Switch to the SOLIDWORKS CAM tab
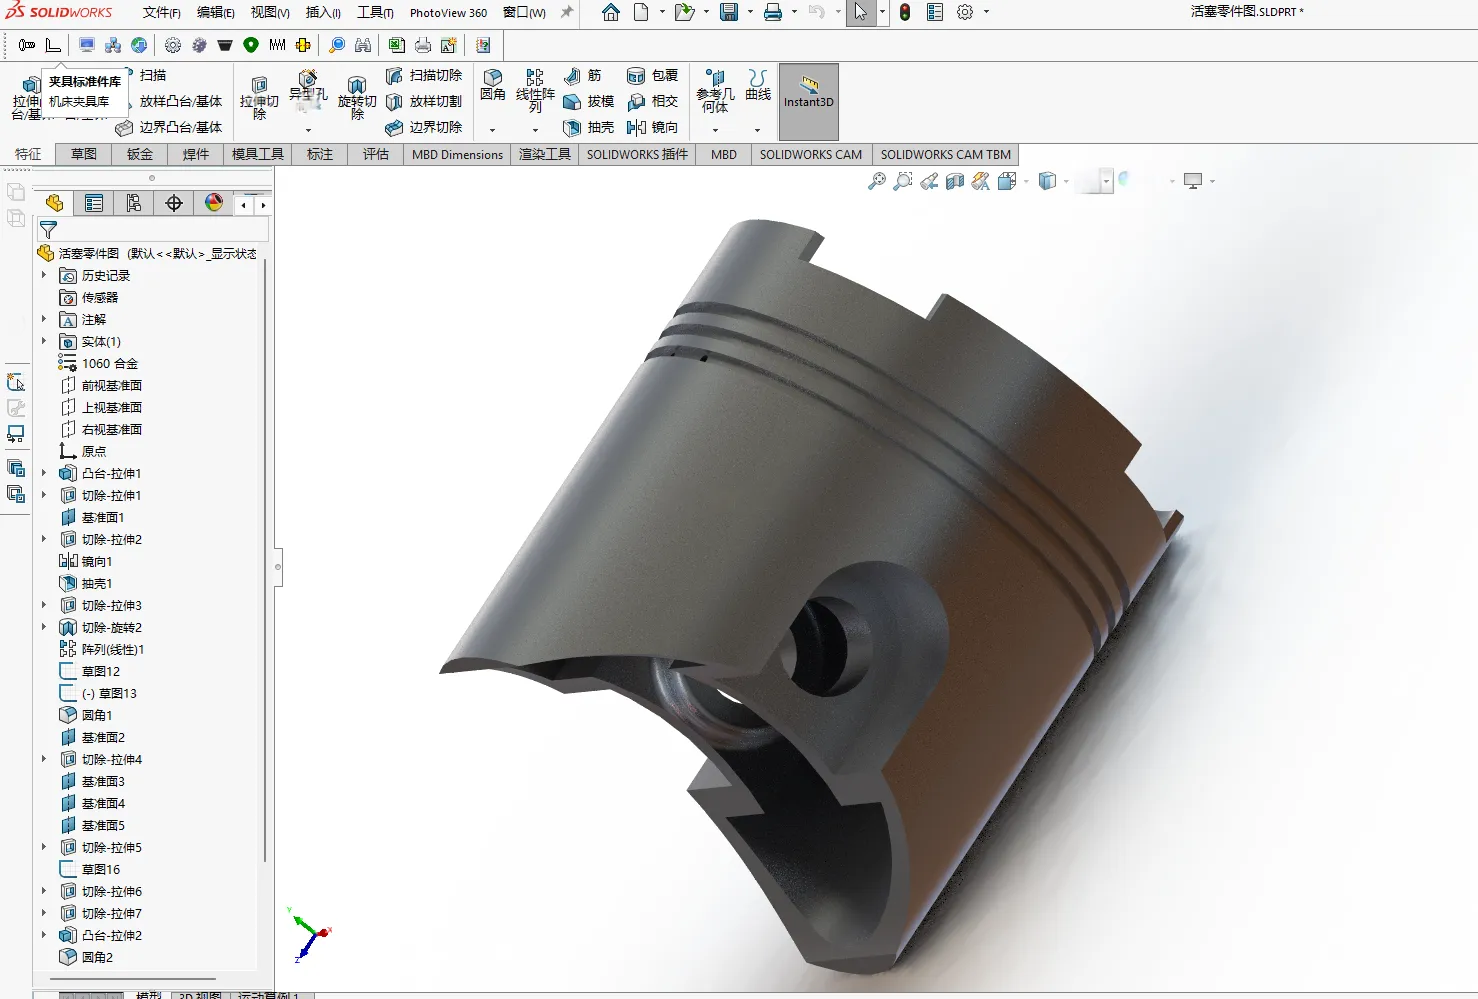 (811, 154)
